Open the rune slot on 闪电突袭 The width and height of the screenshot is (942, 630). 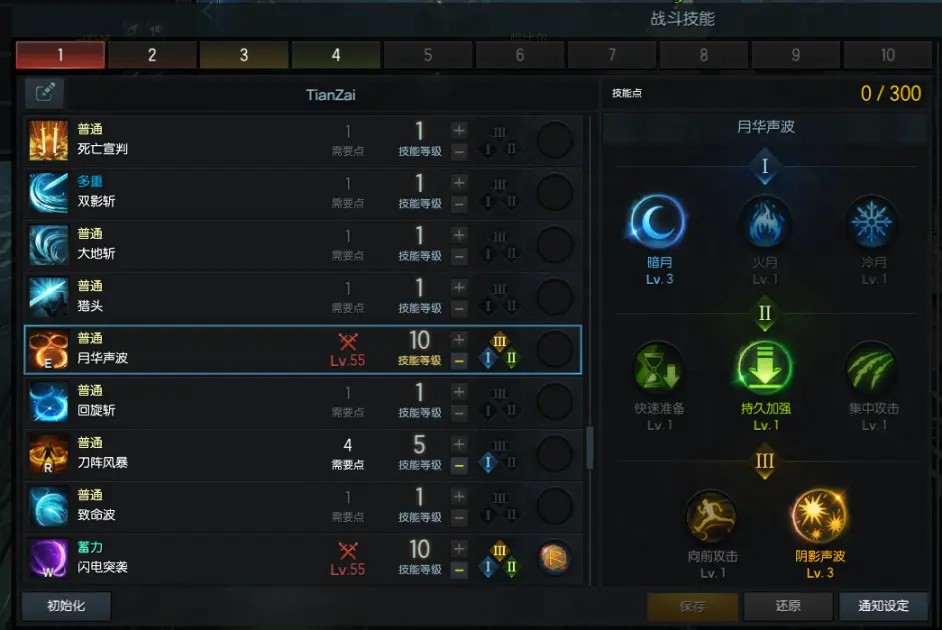pos(553,559)
